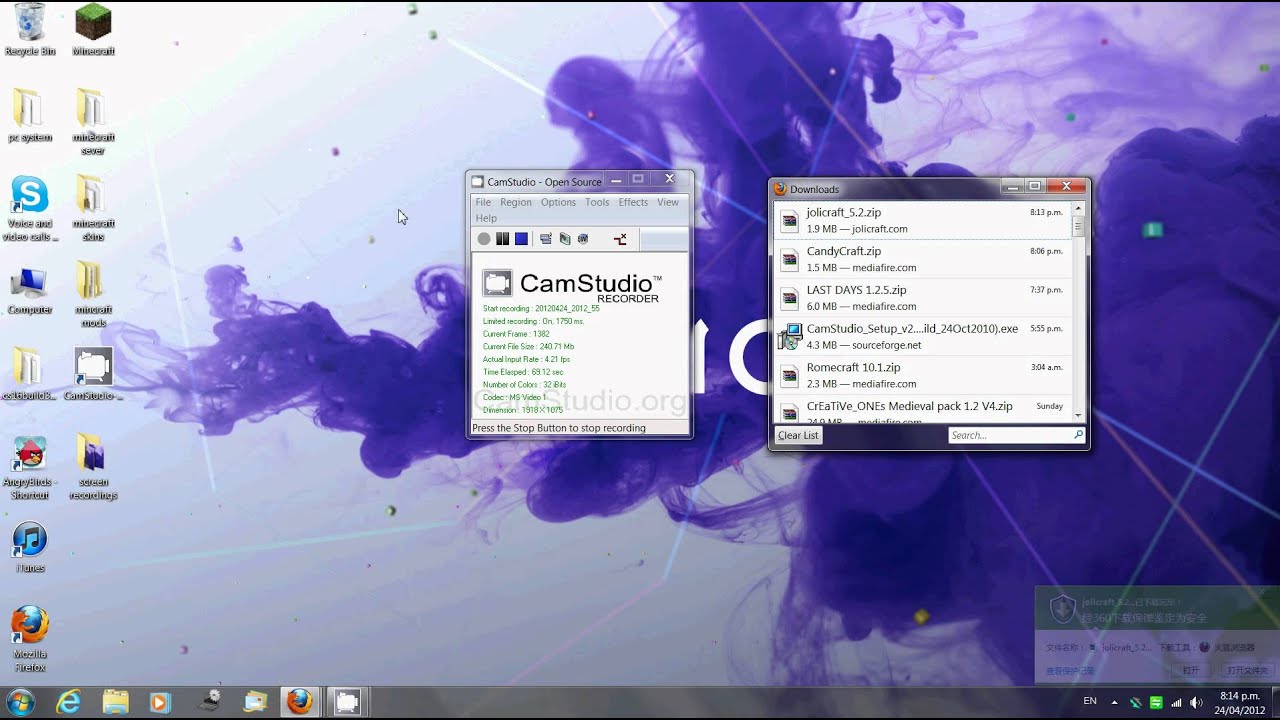The height and width of the screenshot is (720, 1280).
Task: Open Windows Explorer from the taskbar
Action: point(116,702)
